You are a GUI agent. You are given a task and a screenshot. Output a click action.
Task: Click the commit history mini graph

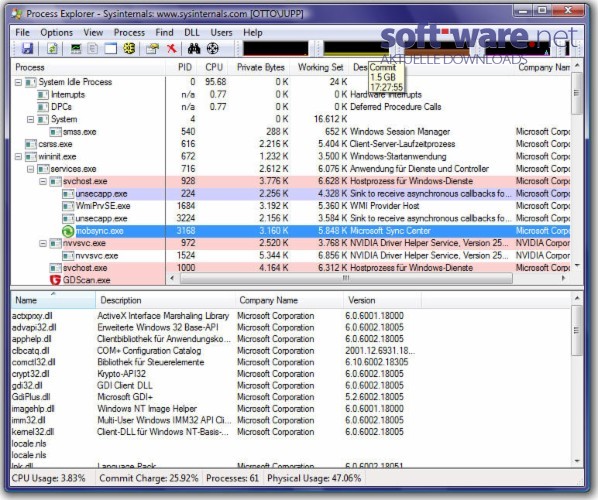pos(355,48)
